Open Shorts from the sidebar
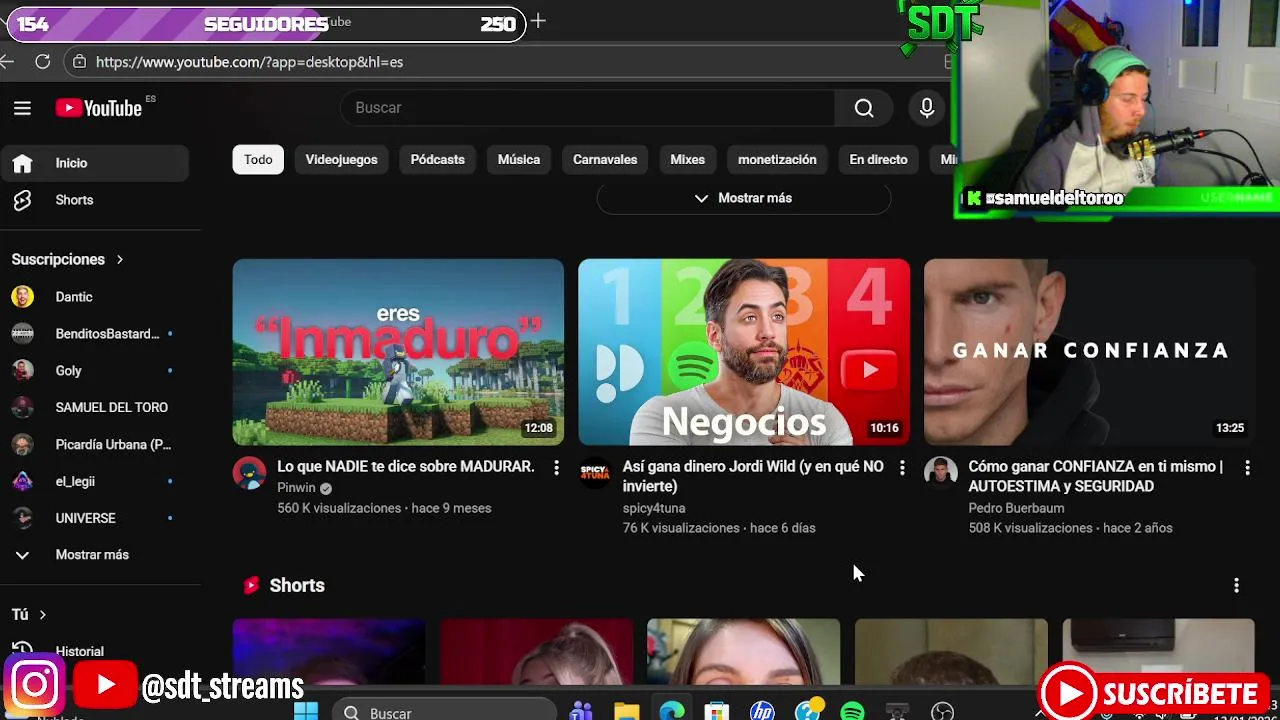The width and height of the screenshot is (1280, 720). coord(94,200)
